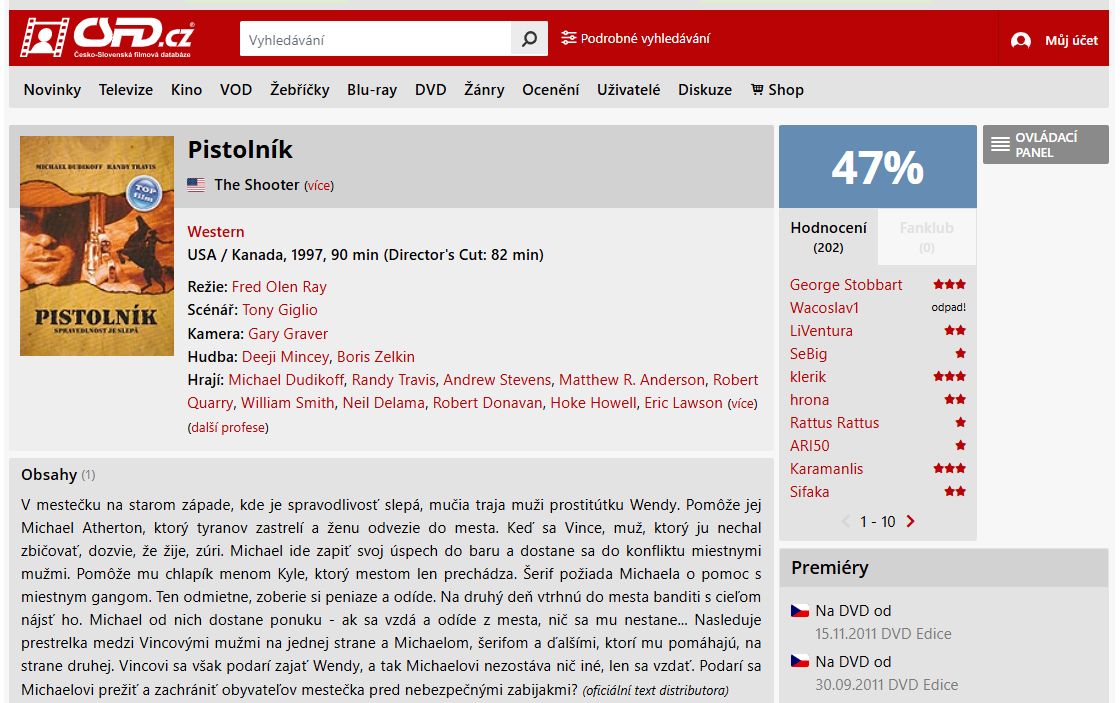This screenshot has width=1120, height=703.
Task: Go to the previous ratings page arrow
Action: pyautogui.click(x=846, y=522)
